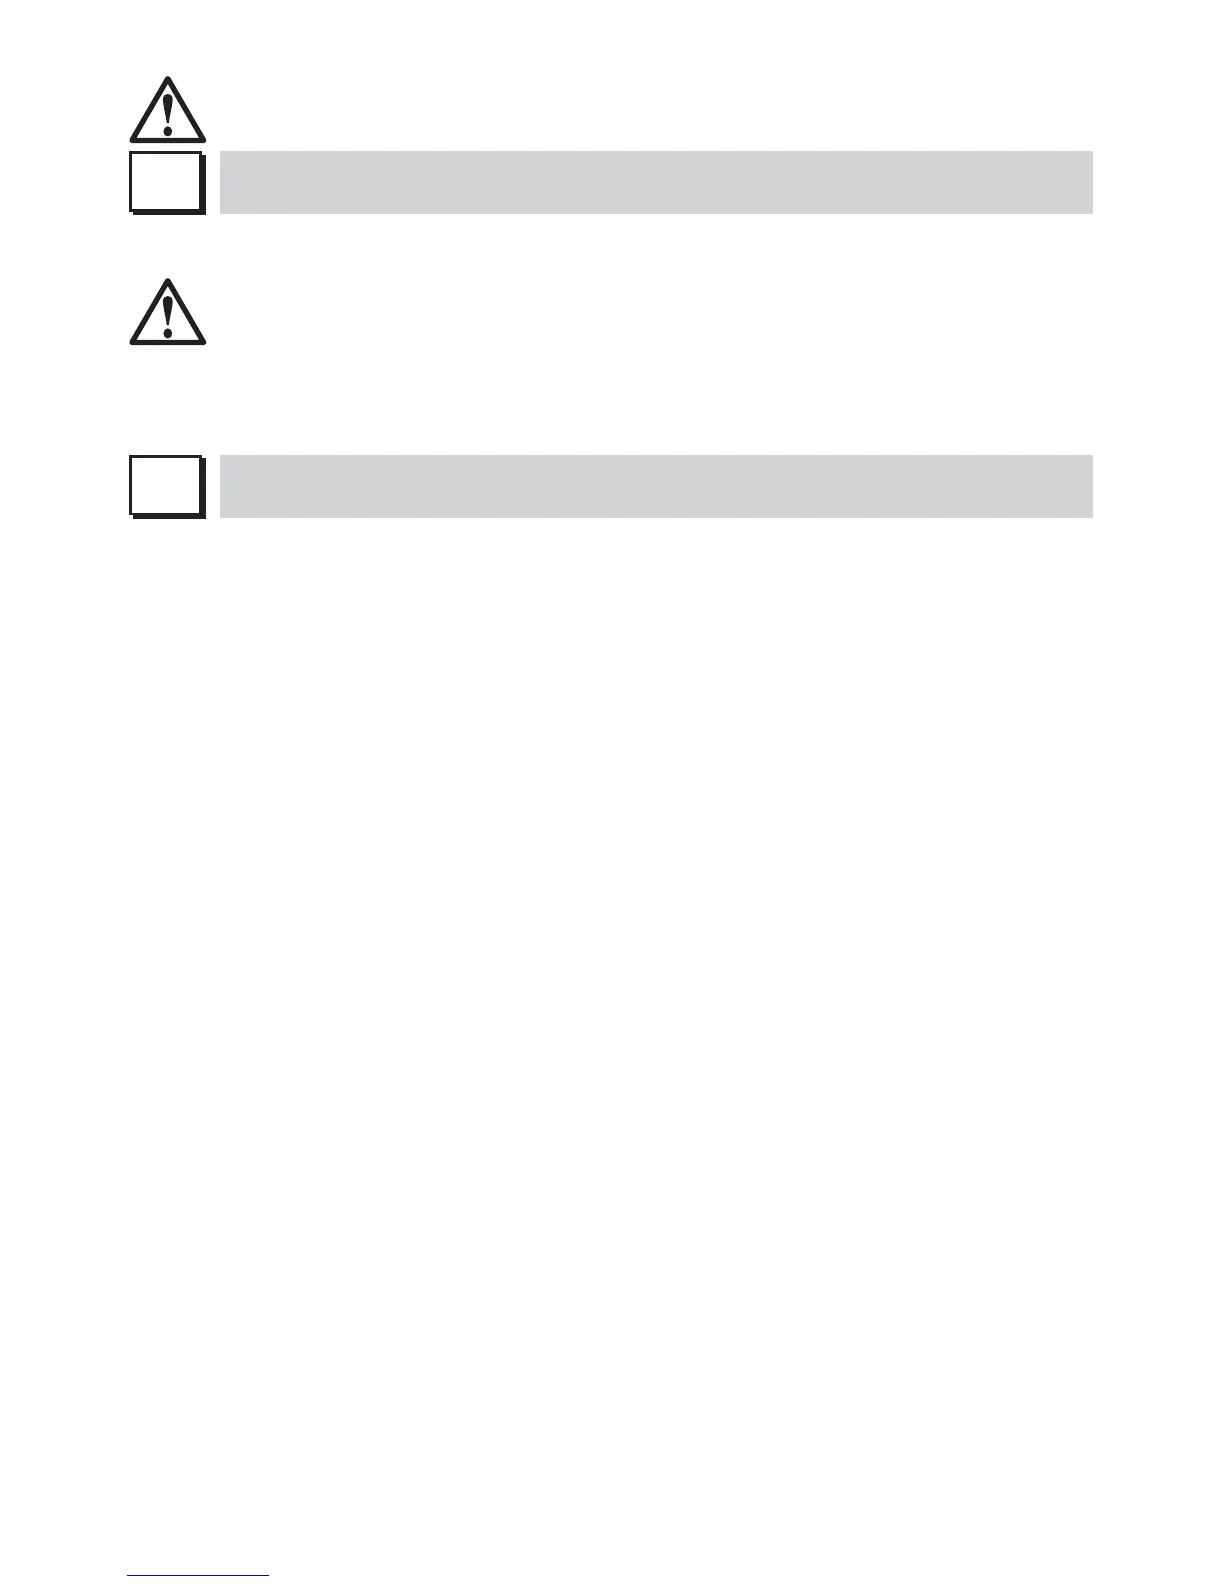The height and width of the screenshot is (1584, 1224).
Task: Tick the upper empty square checkbox
Action: [167, 183]
